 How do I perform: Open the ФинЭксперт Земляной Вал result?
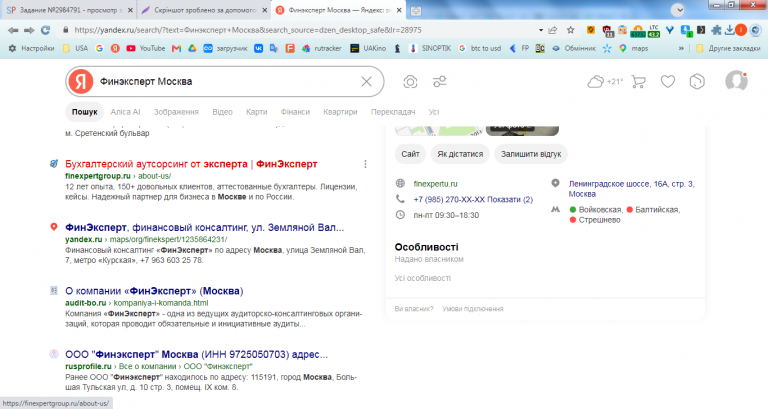[205, 227]
